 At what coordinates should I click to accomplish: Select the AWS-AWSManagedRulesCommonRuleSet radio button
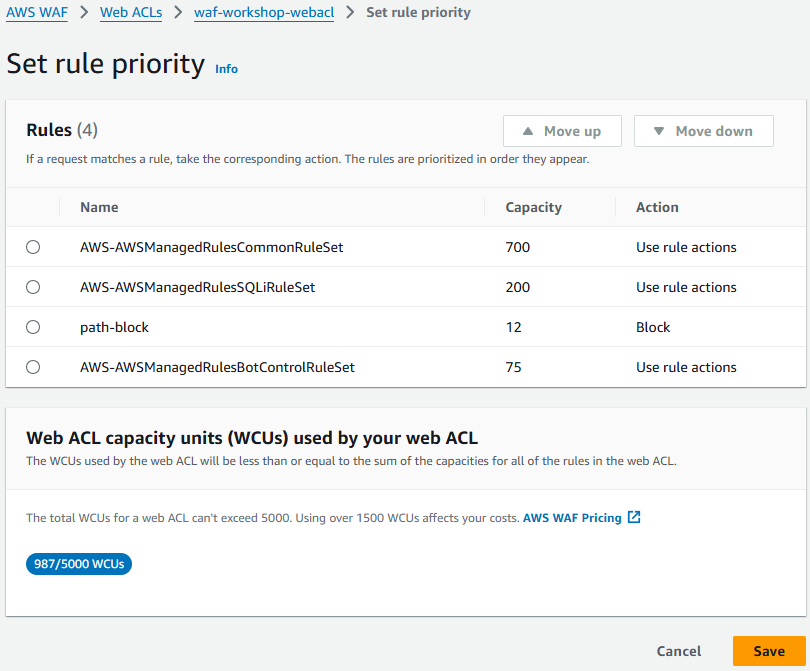tap(33, 247)
